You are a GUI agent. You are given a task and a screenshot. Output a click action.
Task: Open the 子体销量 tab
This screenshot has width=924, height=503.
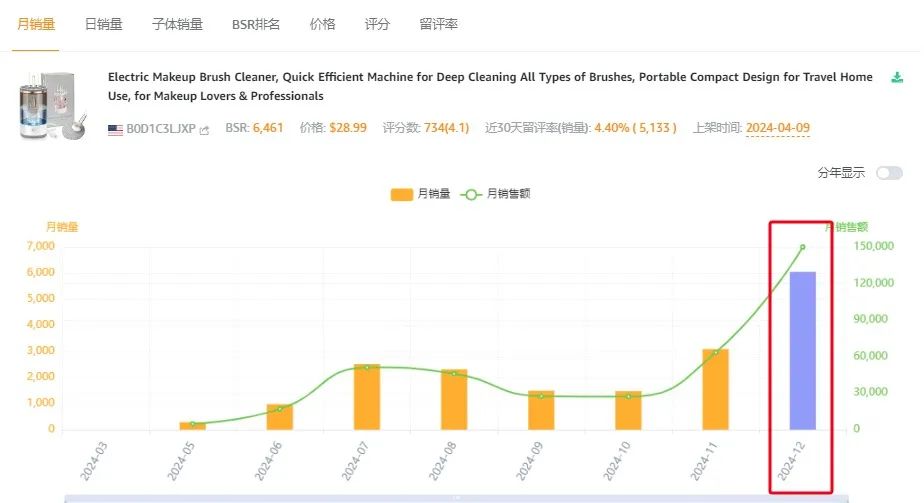pyautogui.click(x=177, y=24)
